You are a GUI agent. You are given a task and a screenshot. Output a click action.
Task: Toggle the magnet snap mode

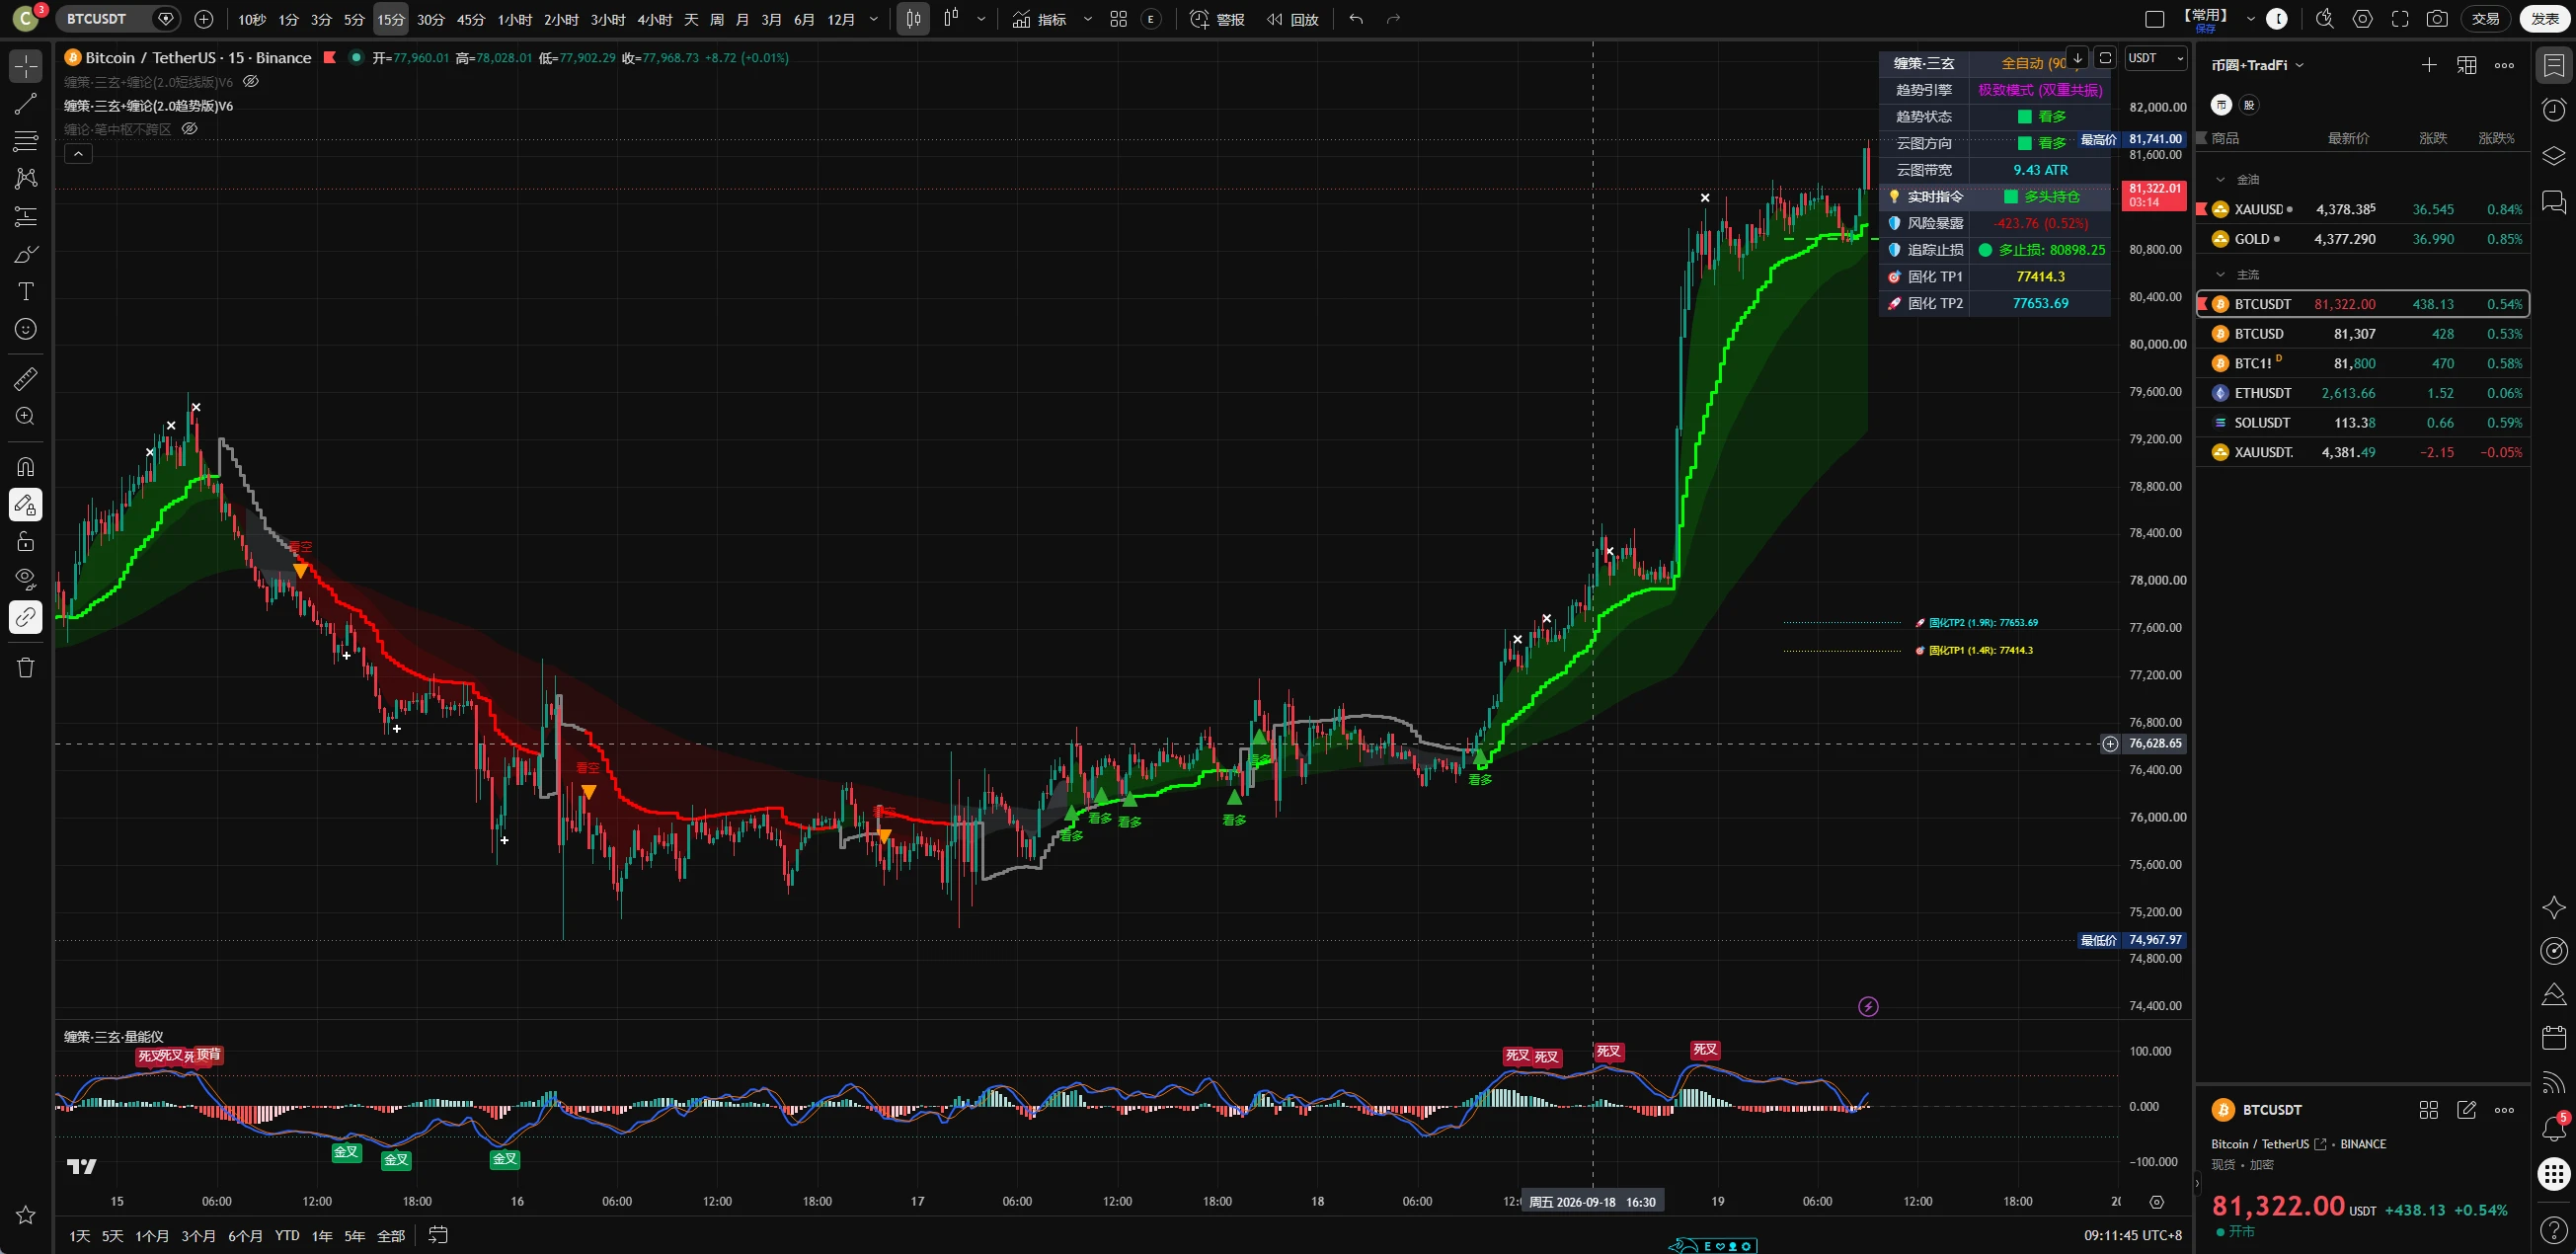(26, 466)
